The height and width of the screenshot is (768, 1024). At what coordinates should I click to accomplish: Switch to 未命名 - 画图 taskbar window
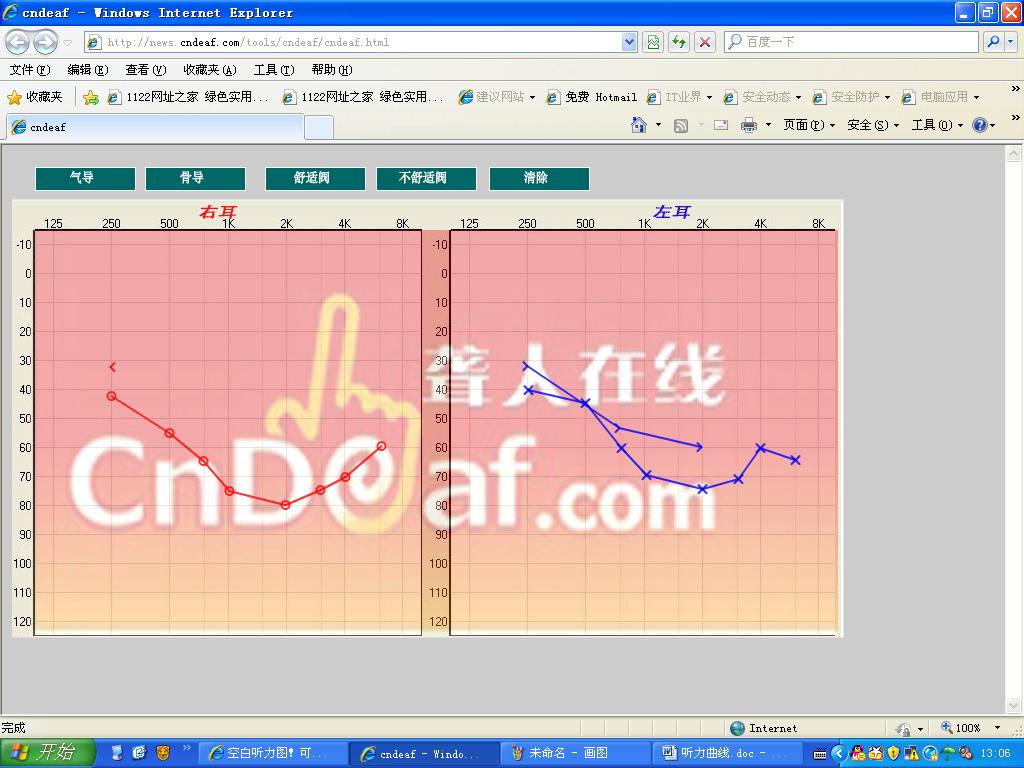pos(573,754)
